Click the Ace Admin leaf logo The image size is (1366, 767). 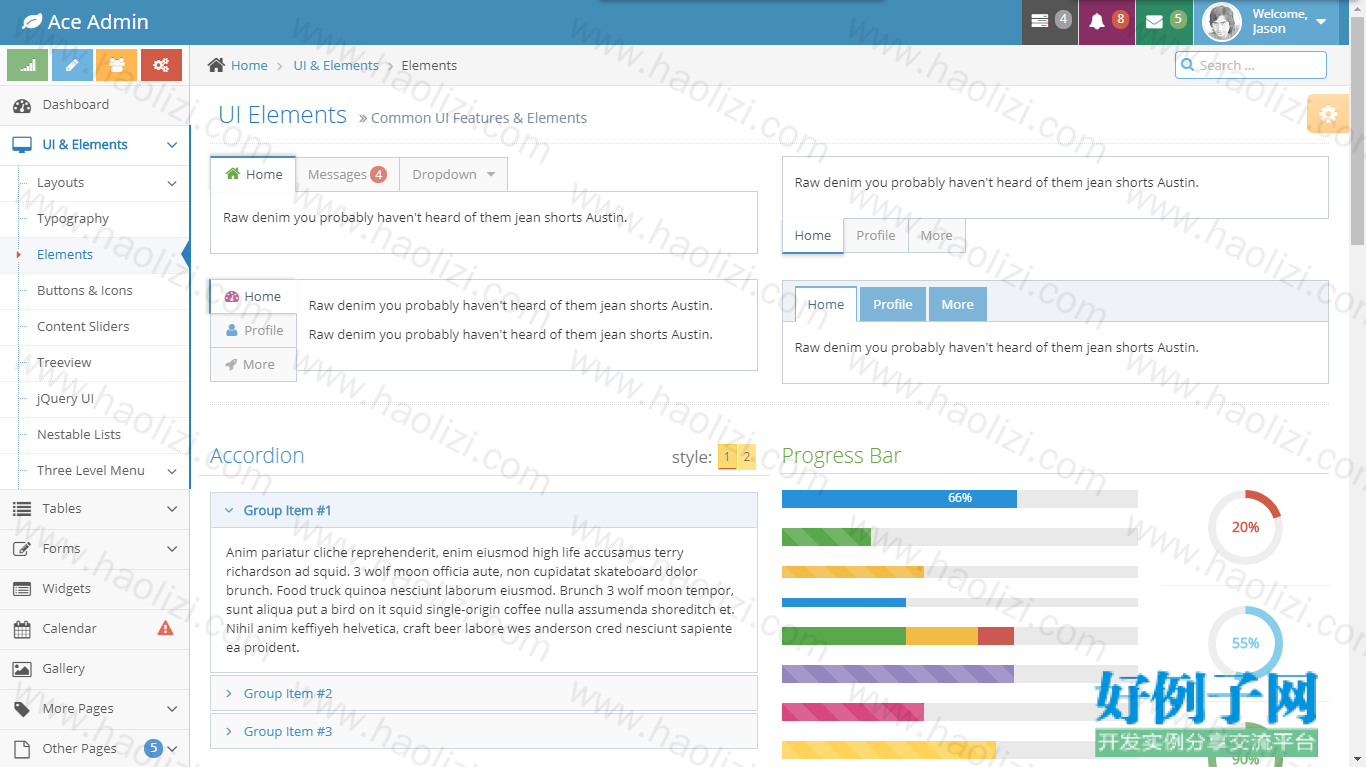coord(32,22)
